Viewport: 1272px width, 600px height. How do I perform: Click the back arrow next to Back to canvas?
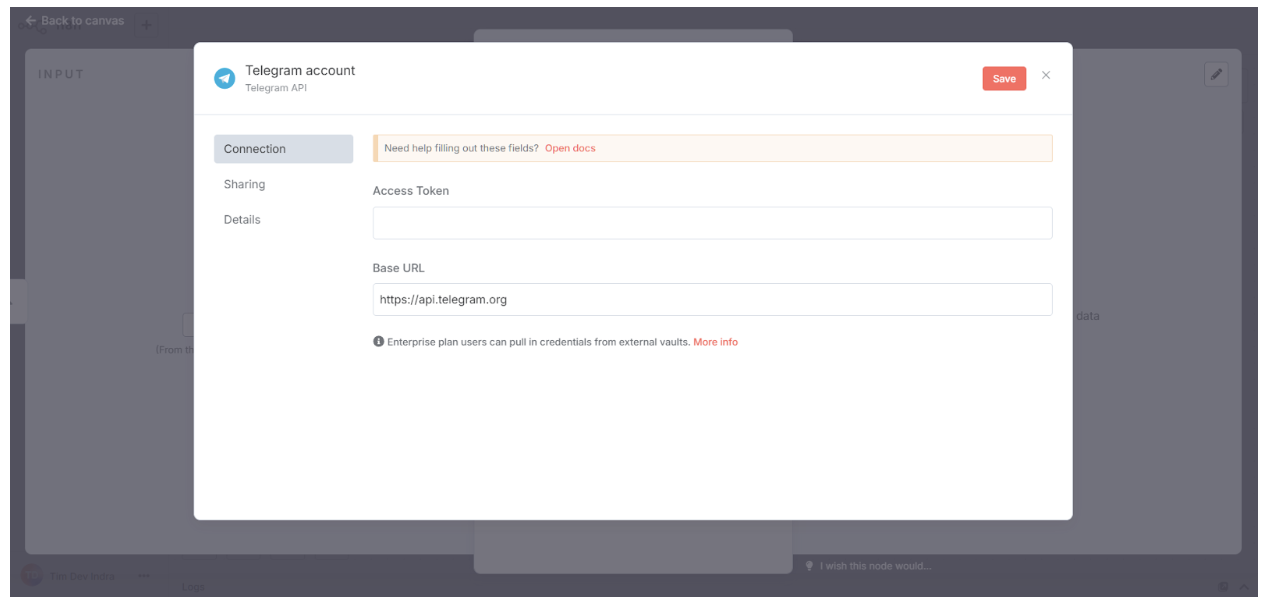[x=31, y=20]
